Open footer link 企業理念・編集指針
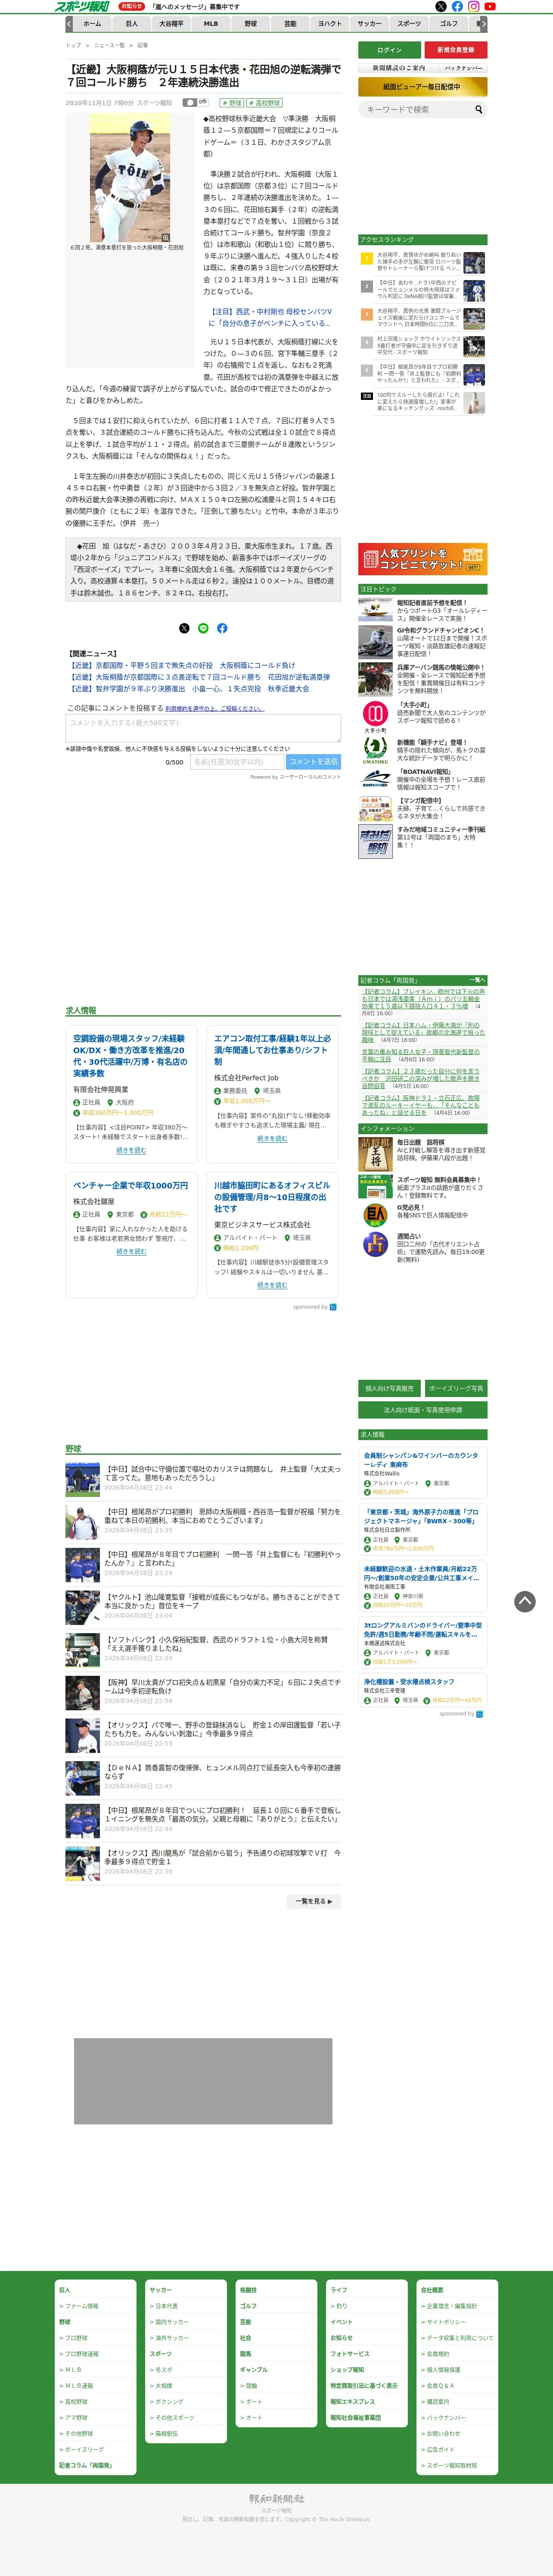The height and width of the screenshot is (2576, 553). pos(449,2306)
